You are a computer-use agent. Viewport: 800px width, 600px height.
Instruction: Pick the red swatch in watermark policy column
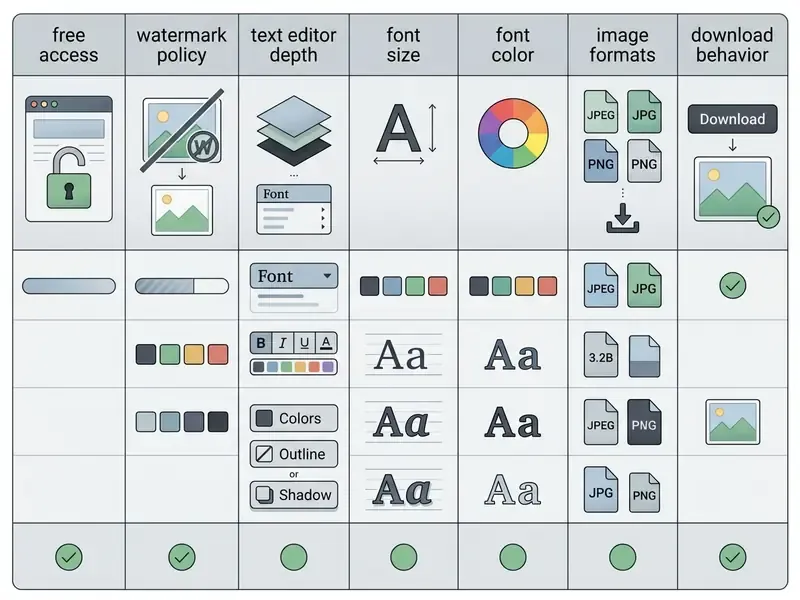pos(218,354)
